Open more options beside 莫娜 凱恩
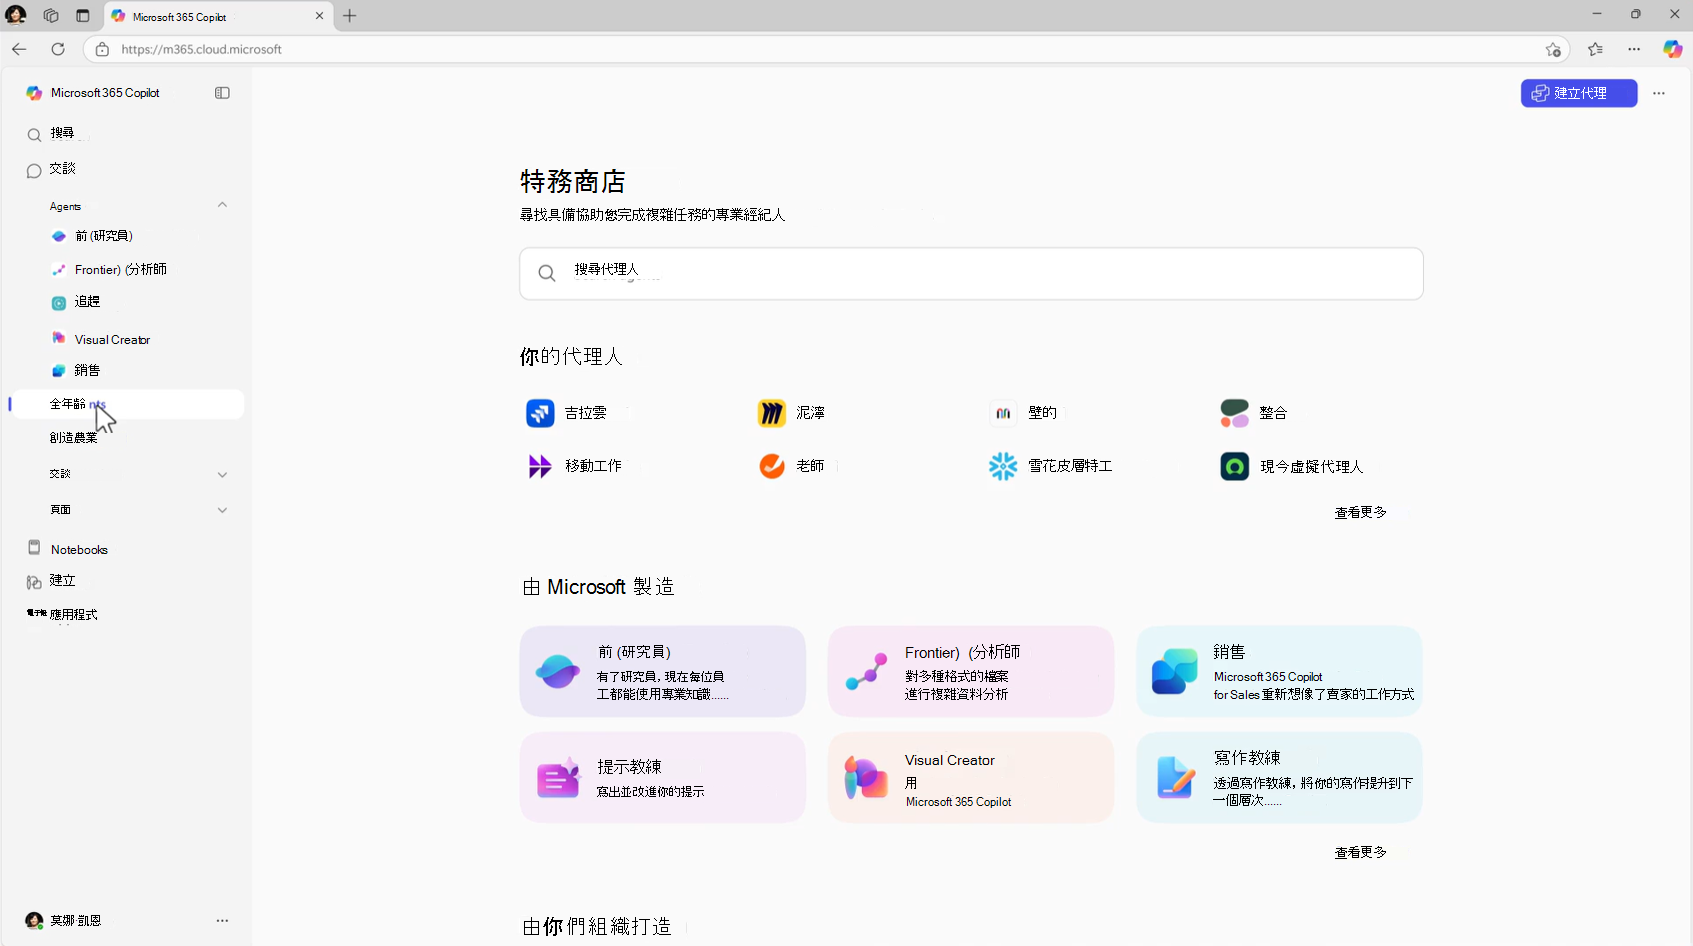Image resolution: width=1693 pixels, height=946 pixels. 222,921
